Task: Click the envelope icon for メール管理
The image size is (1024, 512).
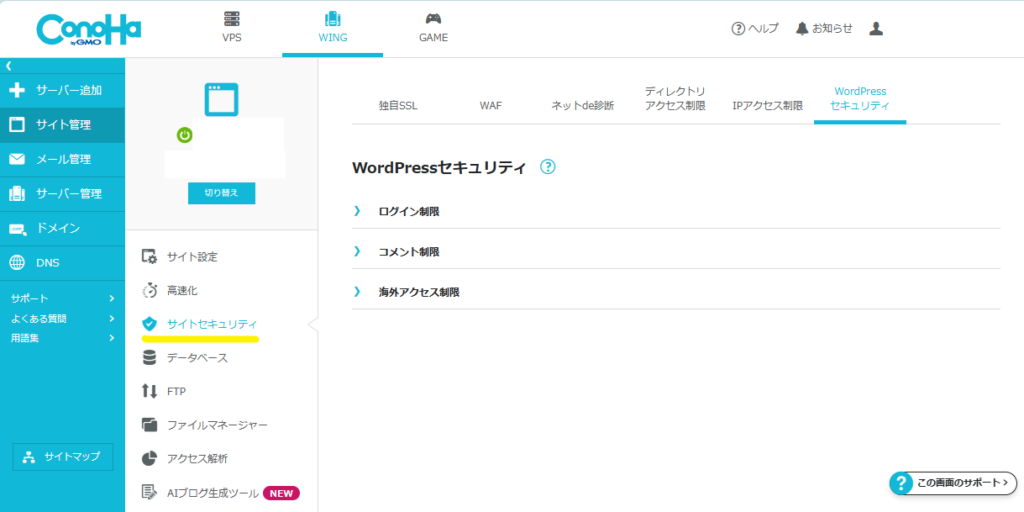Action: (x=18, y=159)
